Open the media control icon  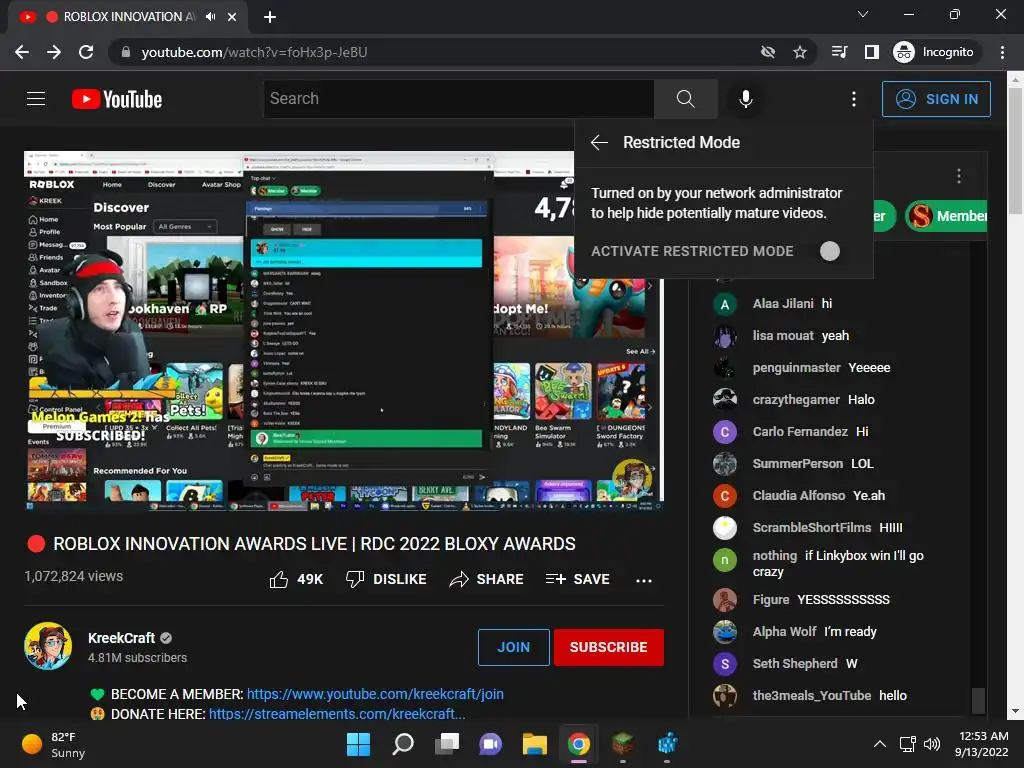[x=840, y=52]
